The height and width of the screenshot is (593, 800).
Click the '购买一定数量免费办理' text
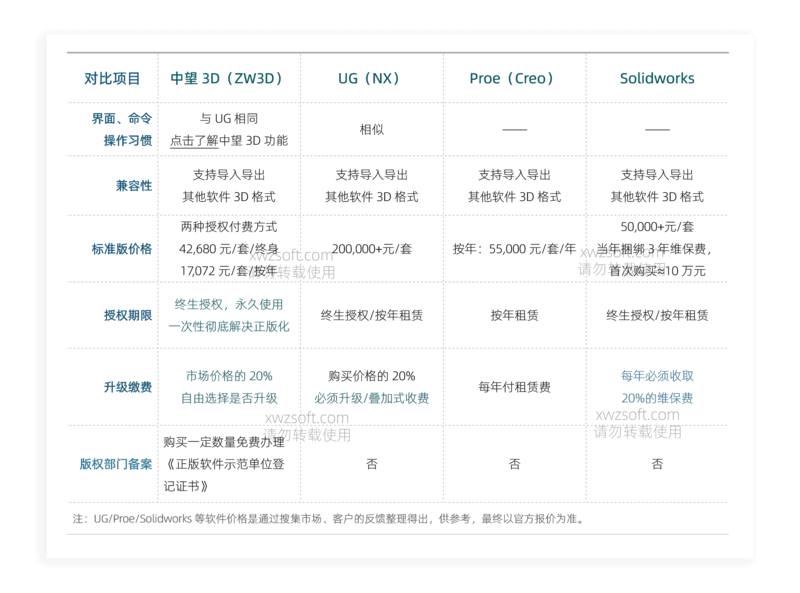click(224, 442)
